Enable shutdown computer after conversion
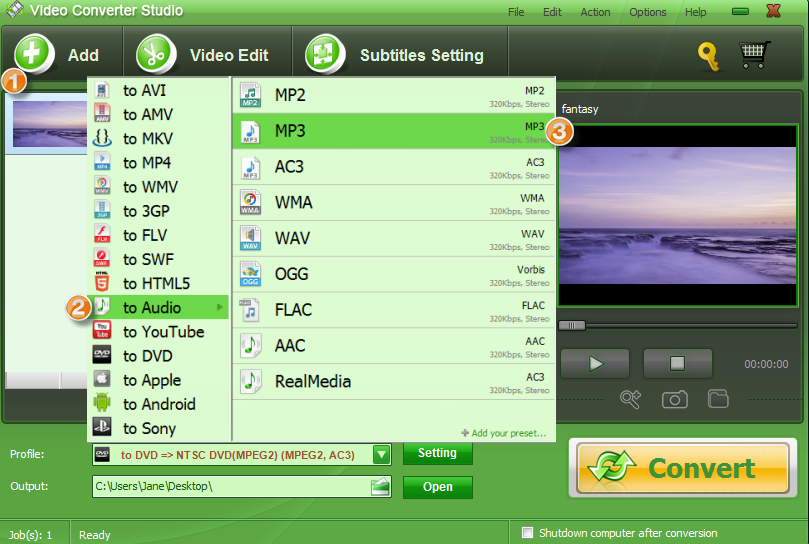 pyautogui.click(x=528, y=533)
